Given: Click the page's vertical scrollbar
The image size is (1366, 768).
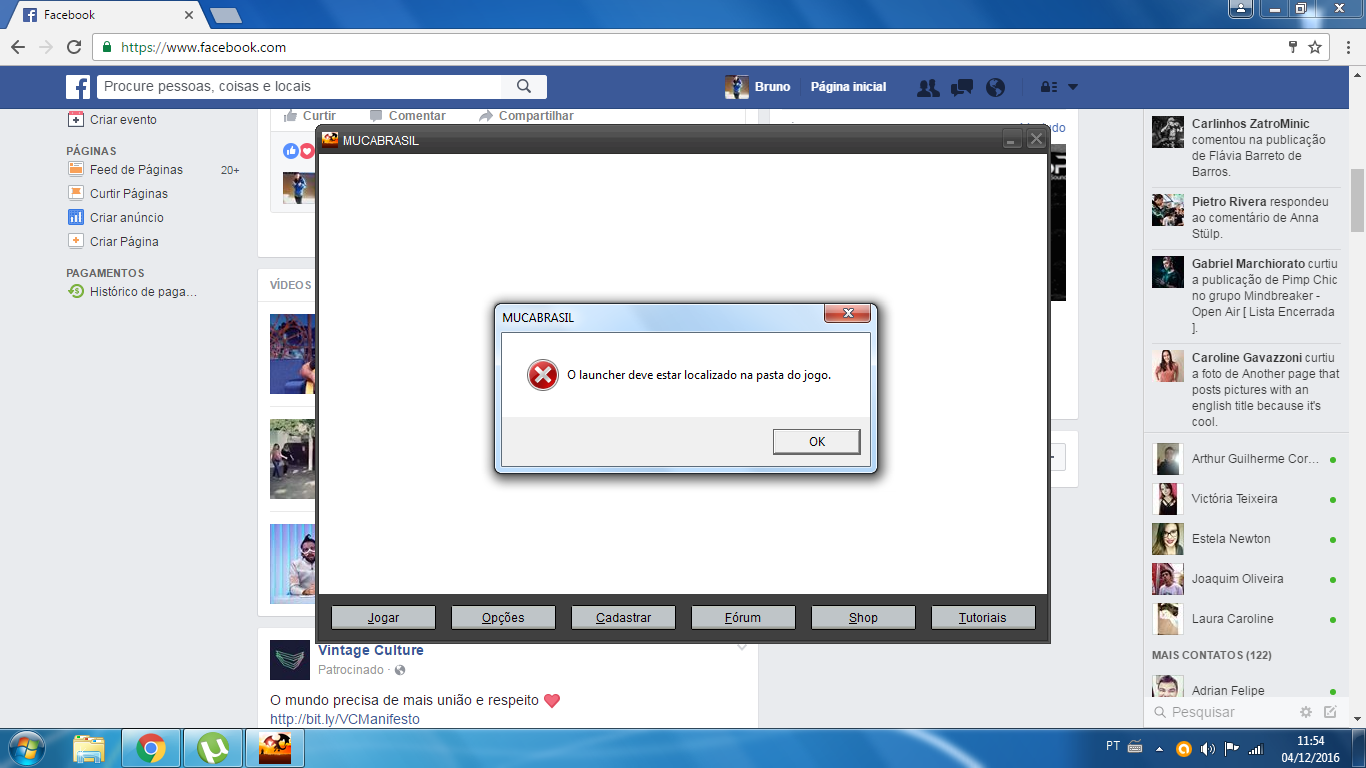Looking at the screenshot, I should point(1357,200).
